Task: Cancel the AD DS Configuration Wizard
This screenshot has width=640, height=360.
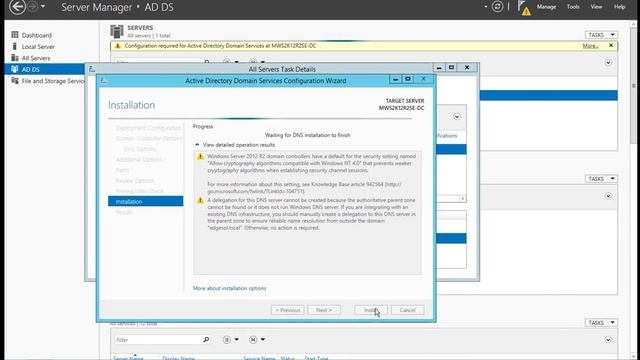Action: click(407, 310)
